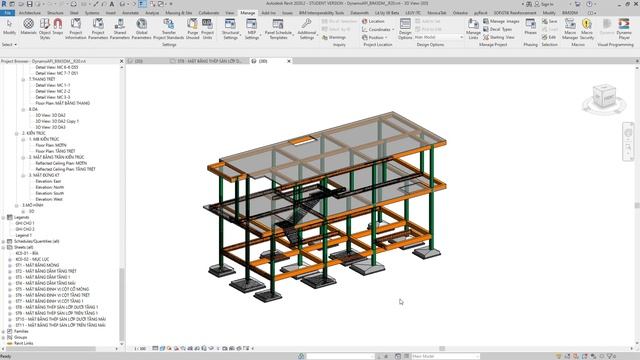
Task: Click Transfer Project Standards
Action: [x=169, y=29]
